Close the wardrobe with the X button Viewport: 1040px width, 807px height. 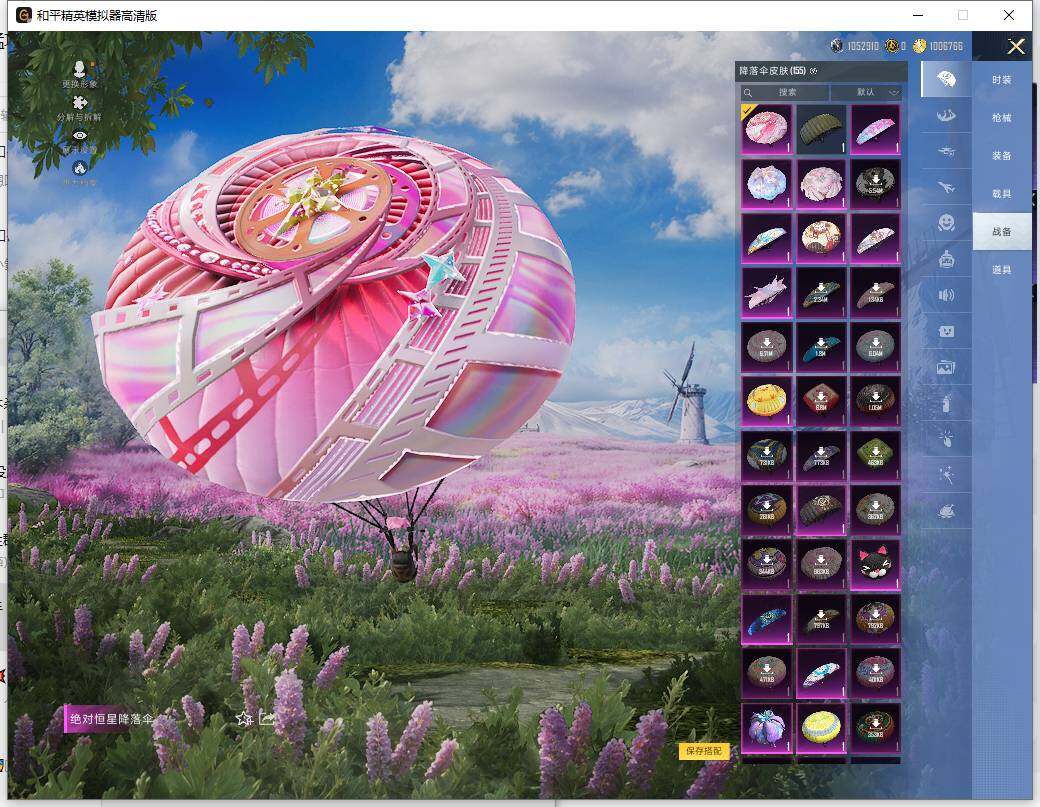(x=1016, y=46)
